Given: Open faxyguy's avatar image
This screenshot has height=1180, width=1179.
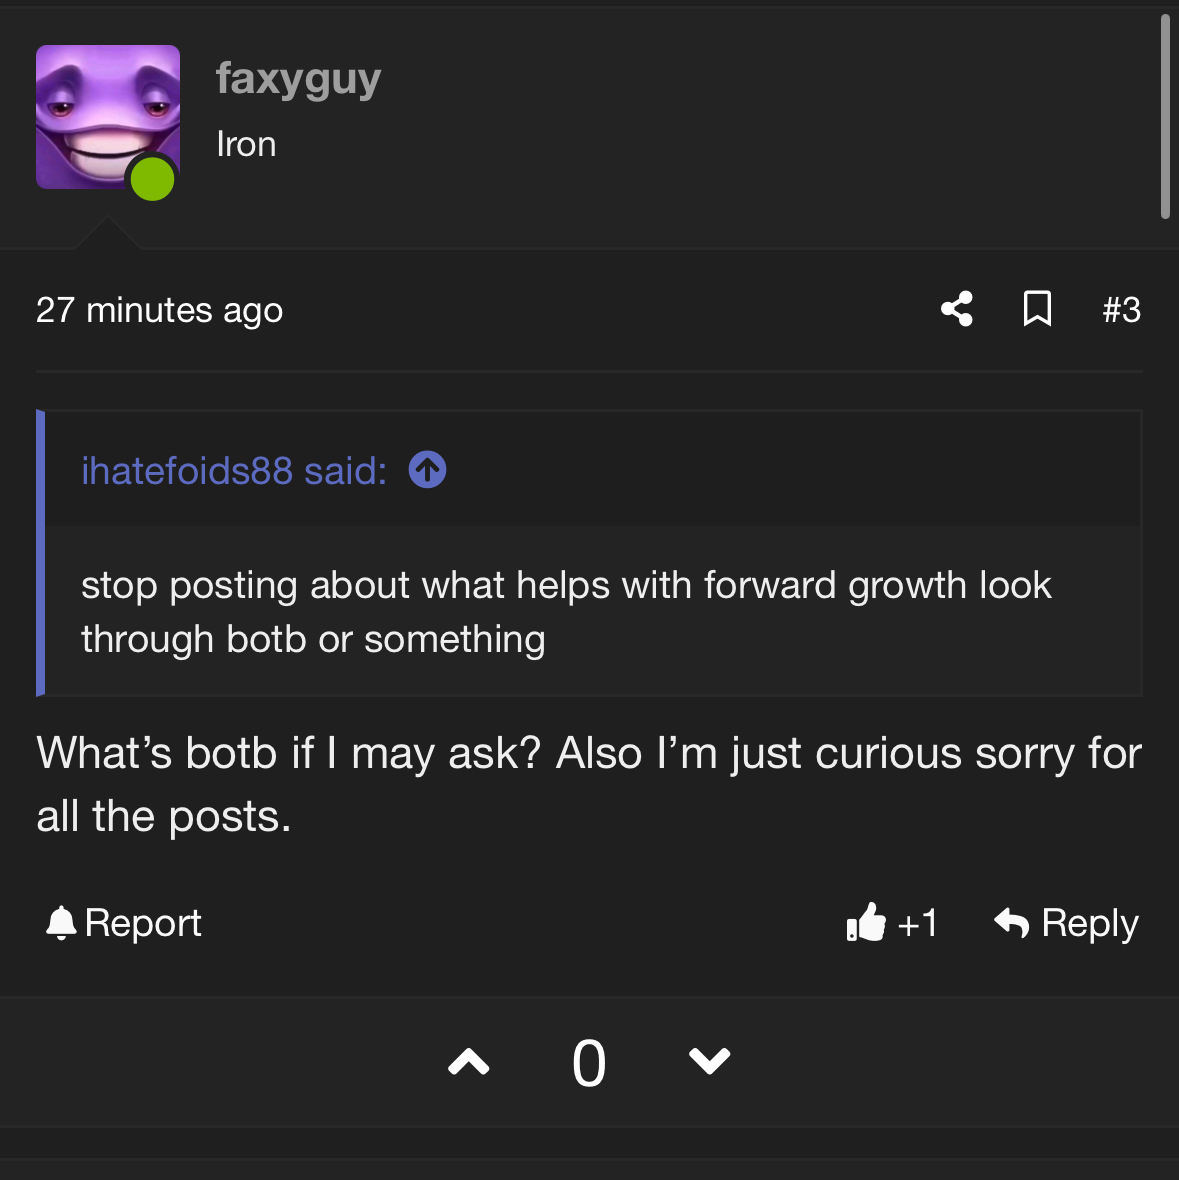Looking at the screenshot, I should click(108, 117).
